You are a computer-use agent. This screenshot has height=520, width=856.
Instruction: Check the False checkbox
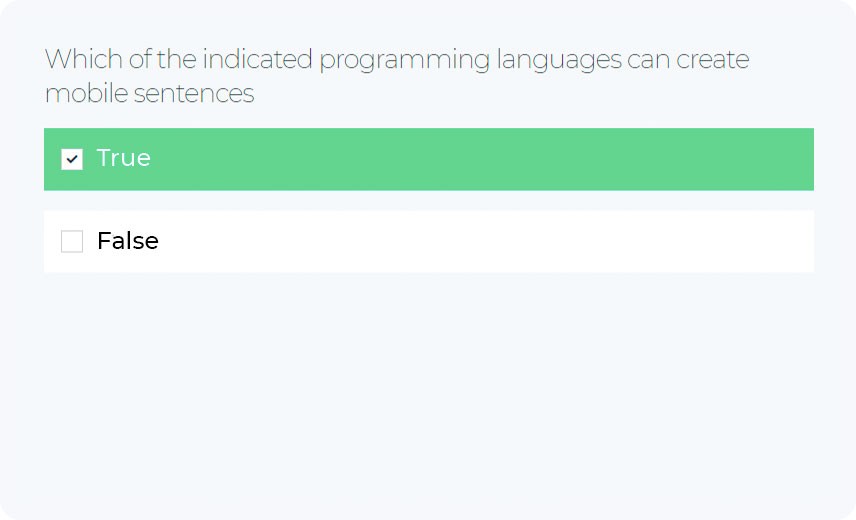tap(72, 241)
